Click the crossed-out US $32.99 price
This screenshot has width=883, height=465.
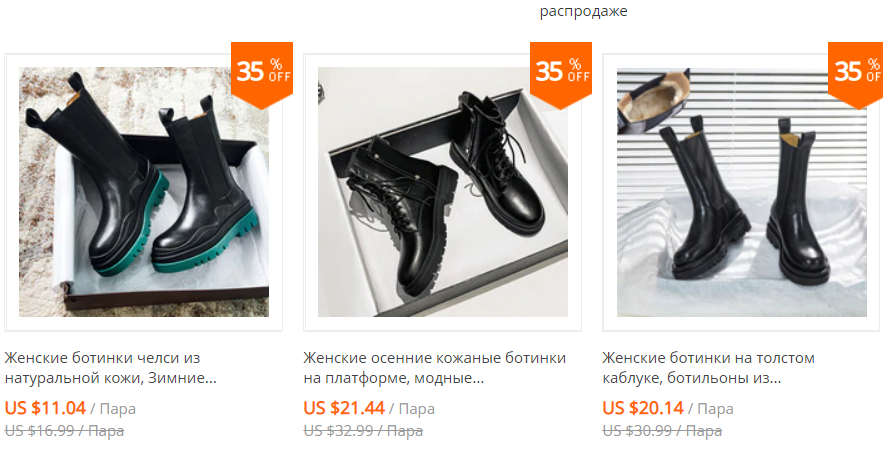point(363,431)
